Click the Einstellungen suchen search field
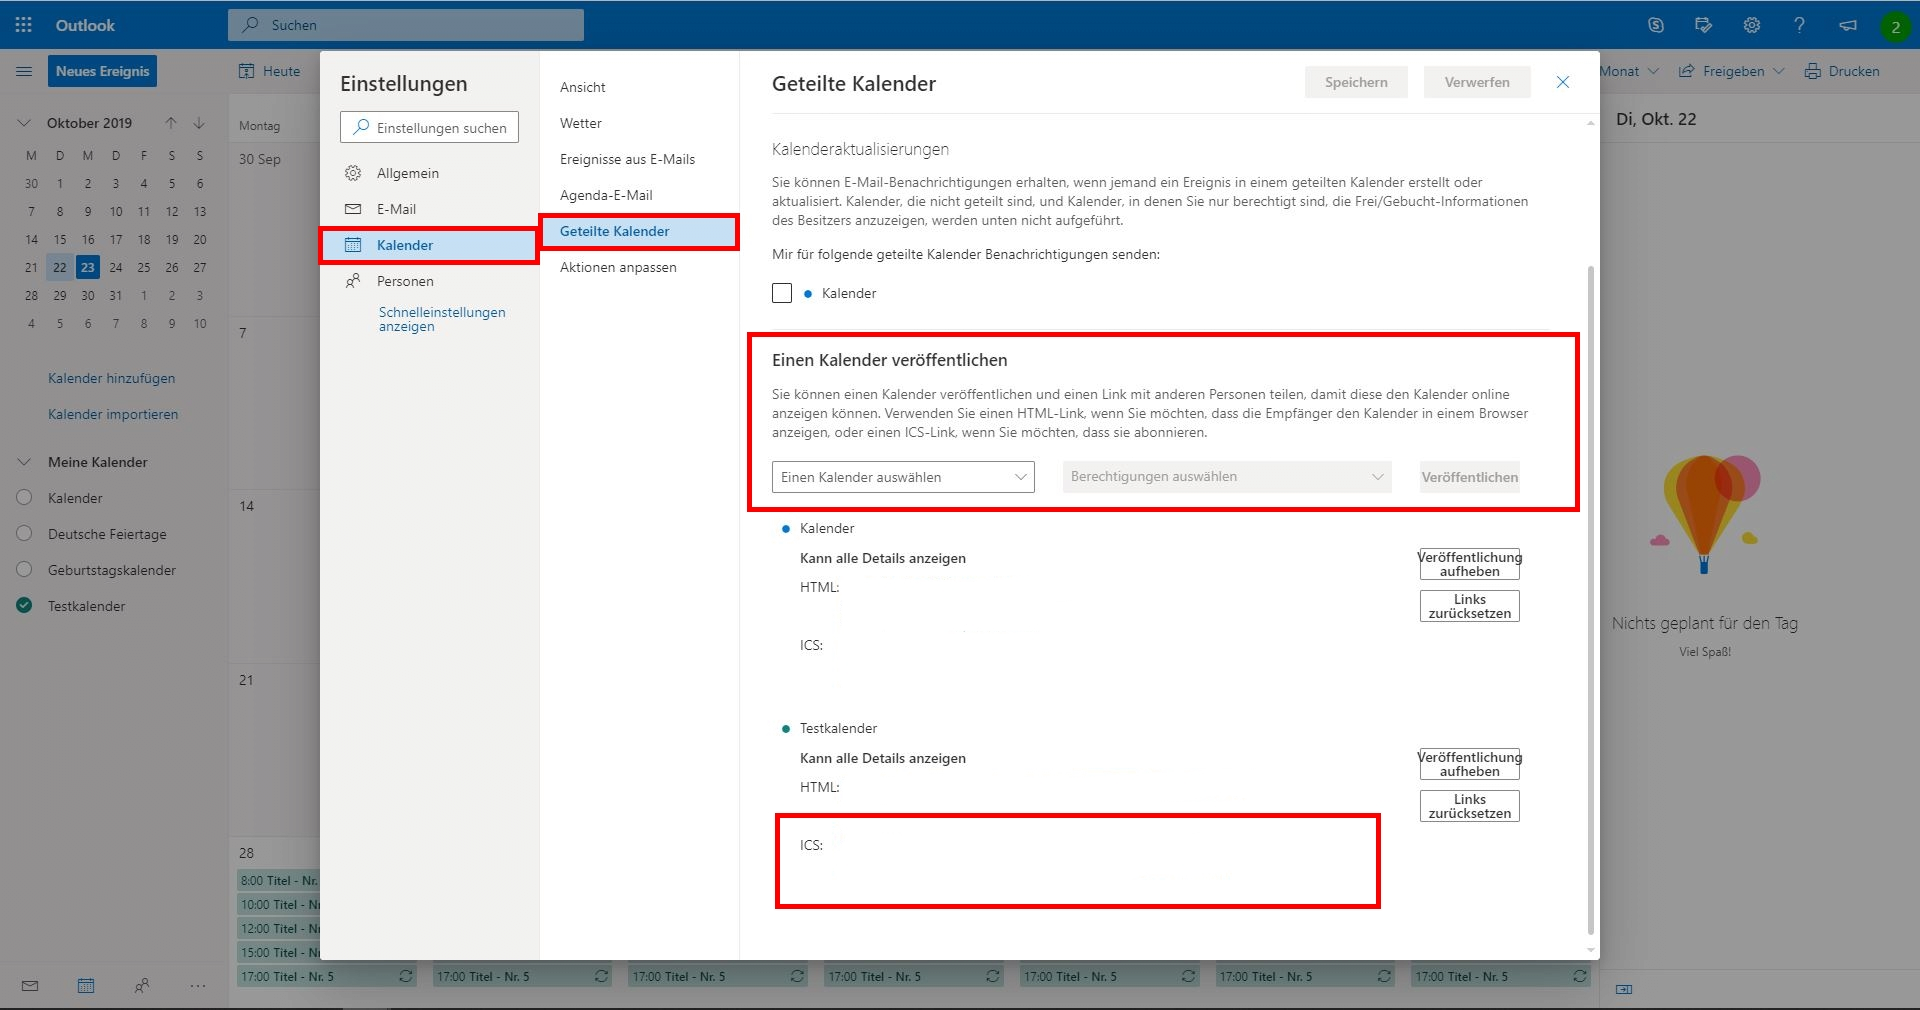1920x1010 pixels. point(430,128)
